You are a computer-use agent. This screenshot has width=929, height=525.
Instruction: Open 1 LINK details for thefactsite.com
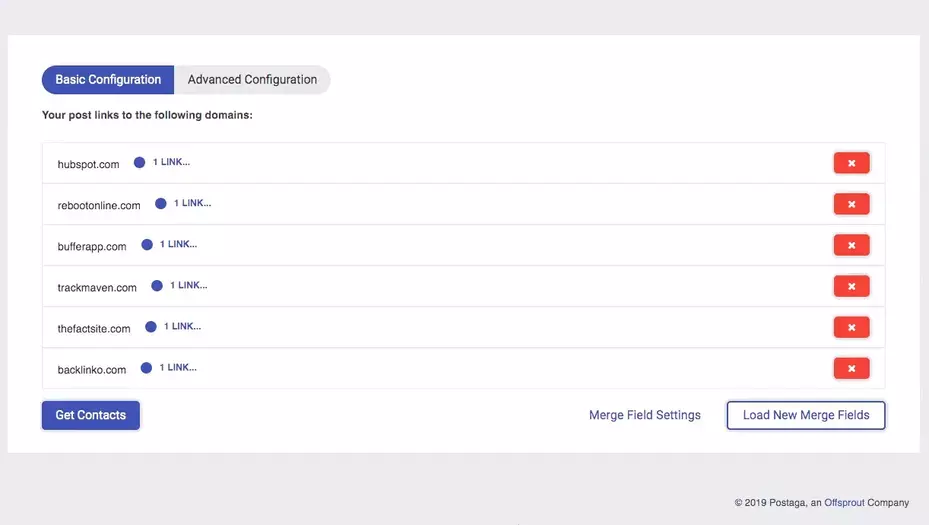coord(182,326)
